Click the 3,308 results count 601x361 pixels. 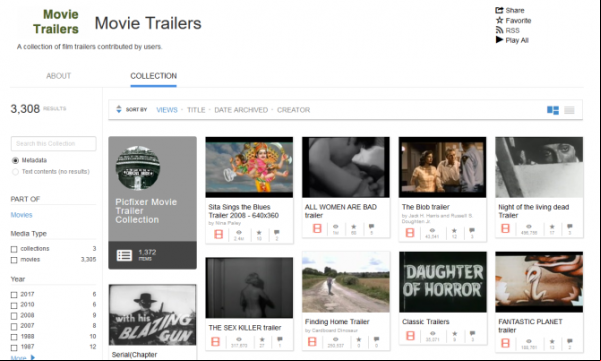[x=25, y=109]
